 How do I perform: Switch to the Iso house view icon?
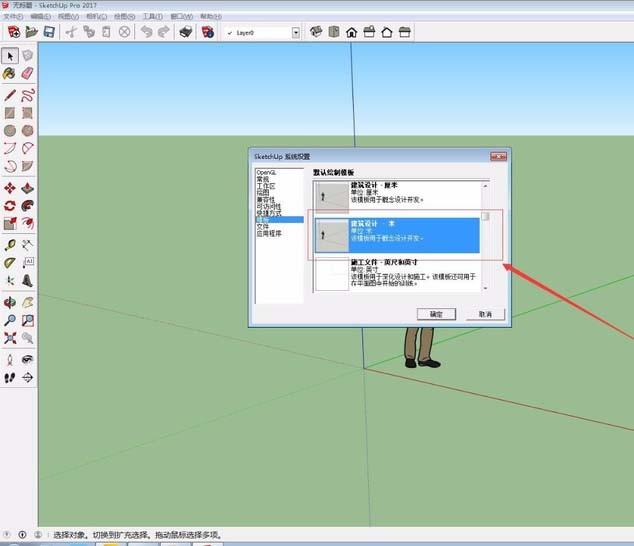[x=316, y=32]
